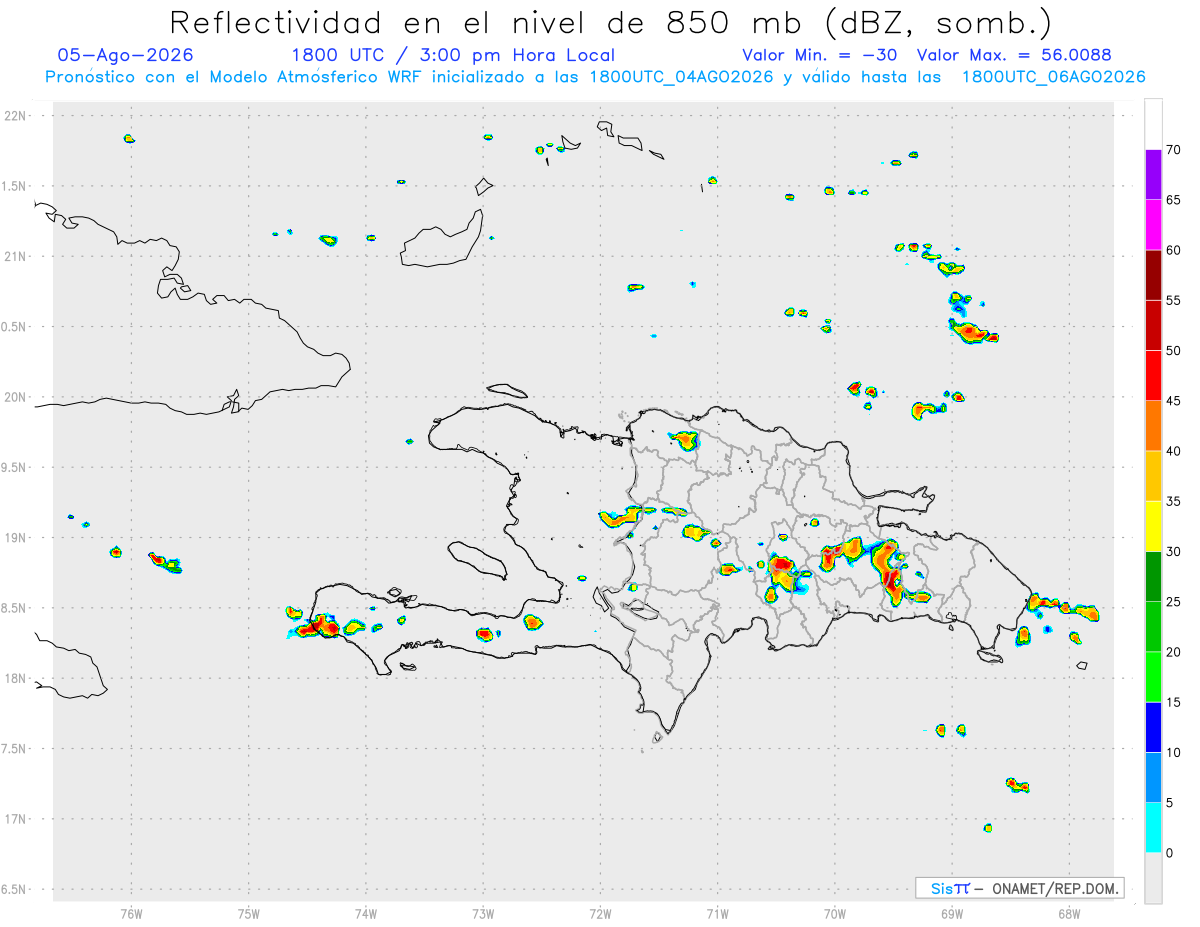Click the colorbar tick label "30"
The height and width of the screenshot is (927, 1200).
[1172, 552]
